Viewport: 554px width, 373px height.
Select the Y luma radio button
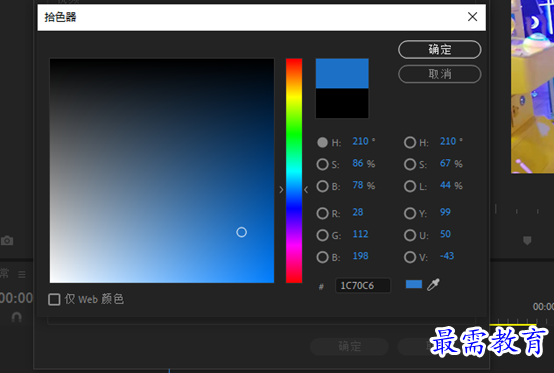410,213
